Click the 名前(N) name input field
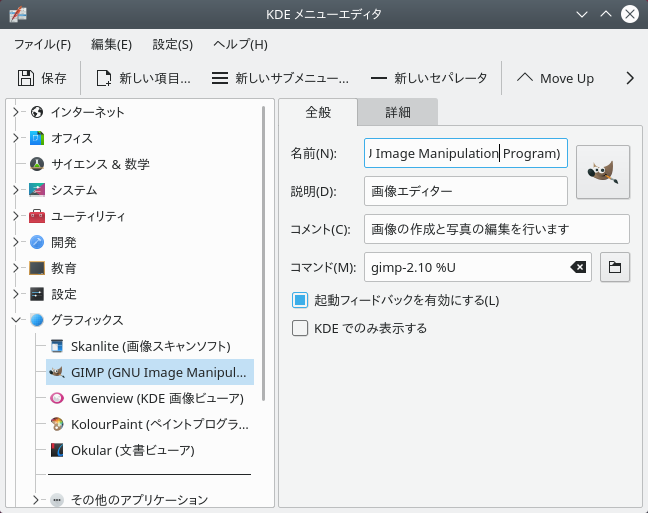The width and height of the screenshot is (648, 513). pyautogui.click(x=466, y=153)
